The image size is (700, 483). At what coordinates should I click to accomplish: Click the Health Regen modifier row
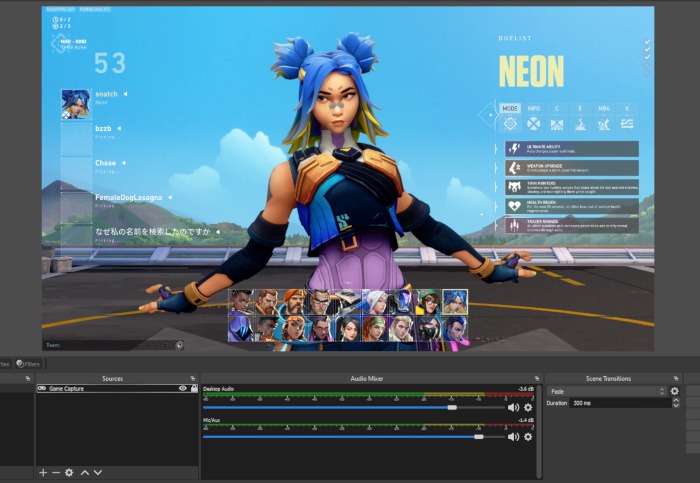coord(572,206)
